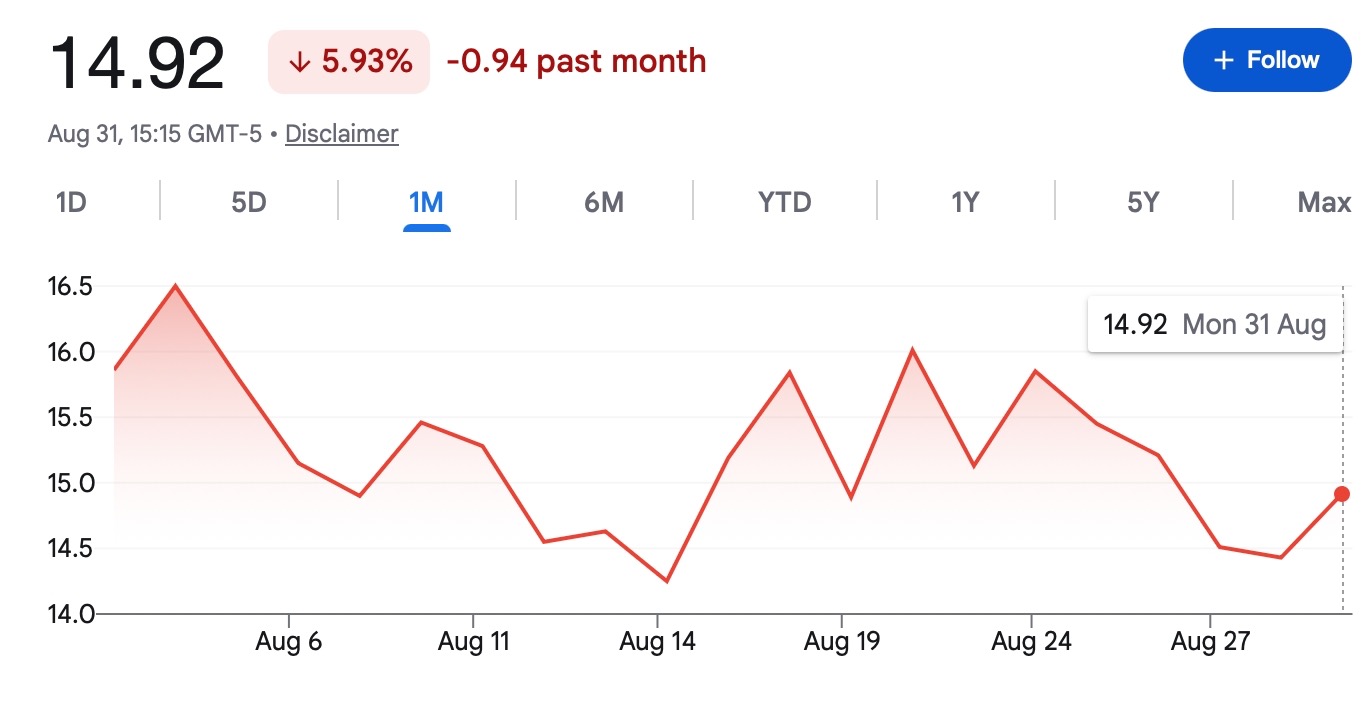
Task: Click the -0.94 past month text
Action: click(x=577, y=61)
